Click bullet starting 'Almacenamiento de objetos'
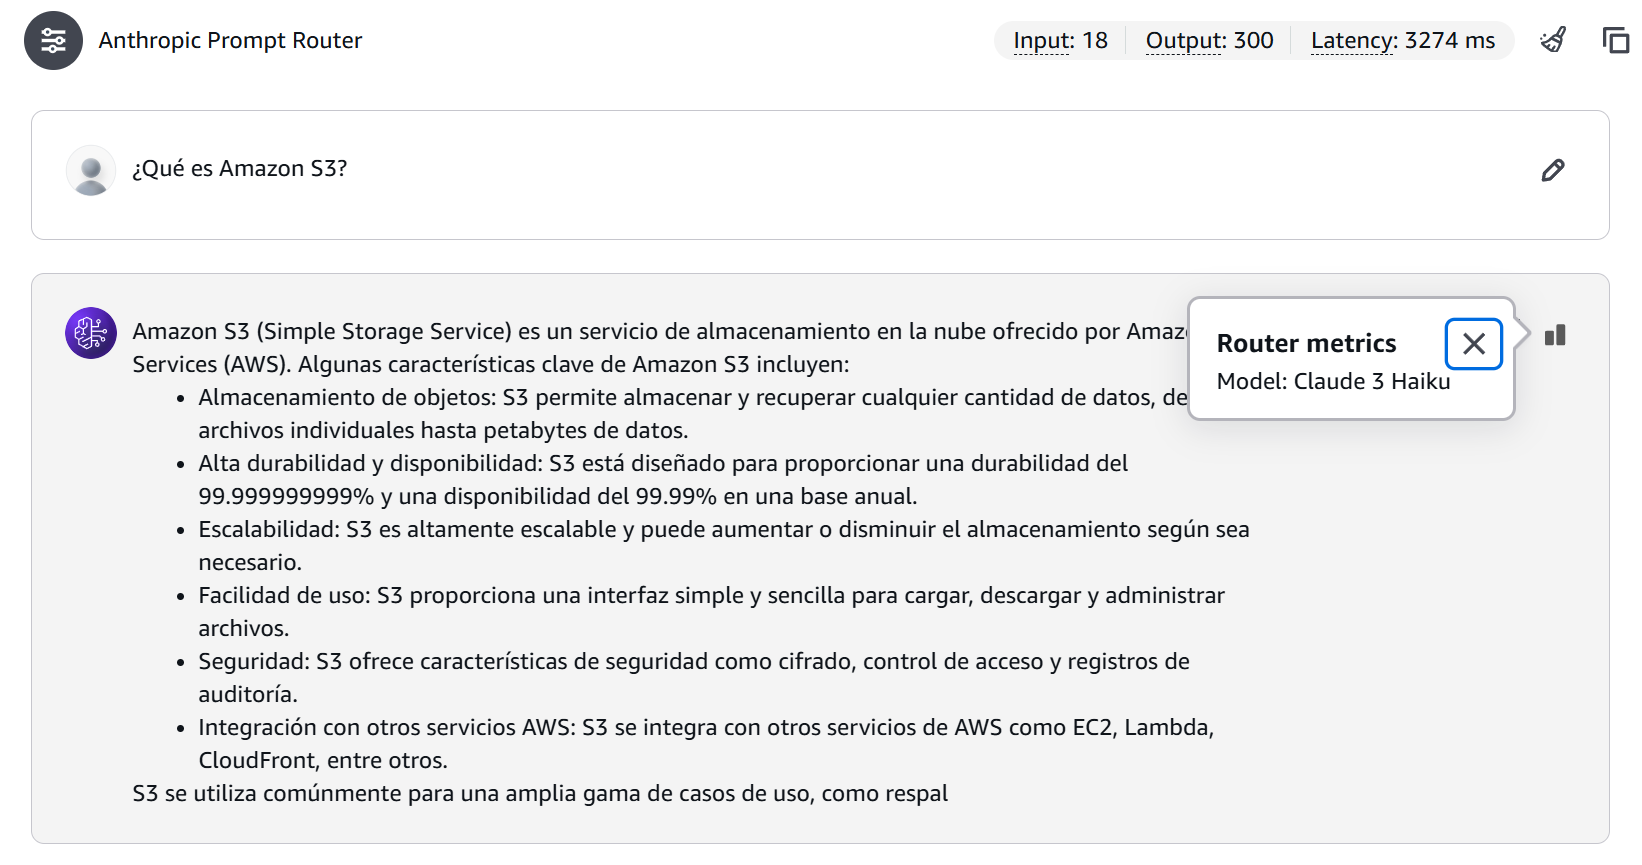This screenshot has height=865, width=1642. pos(693,414)
